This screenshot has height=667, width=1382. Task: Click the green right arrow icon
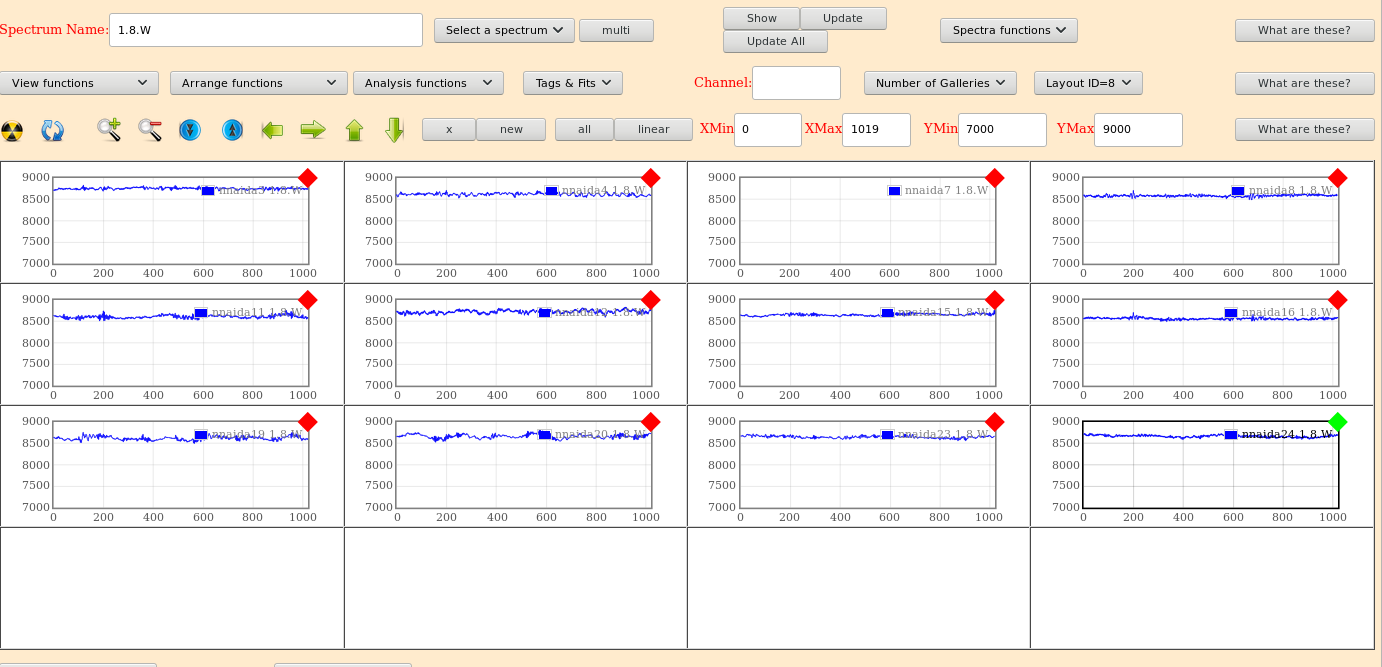pyautogui.click(x=313, y=129)
